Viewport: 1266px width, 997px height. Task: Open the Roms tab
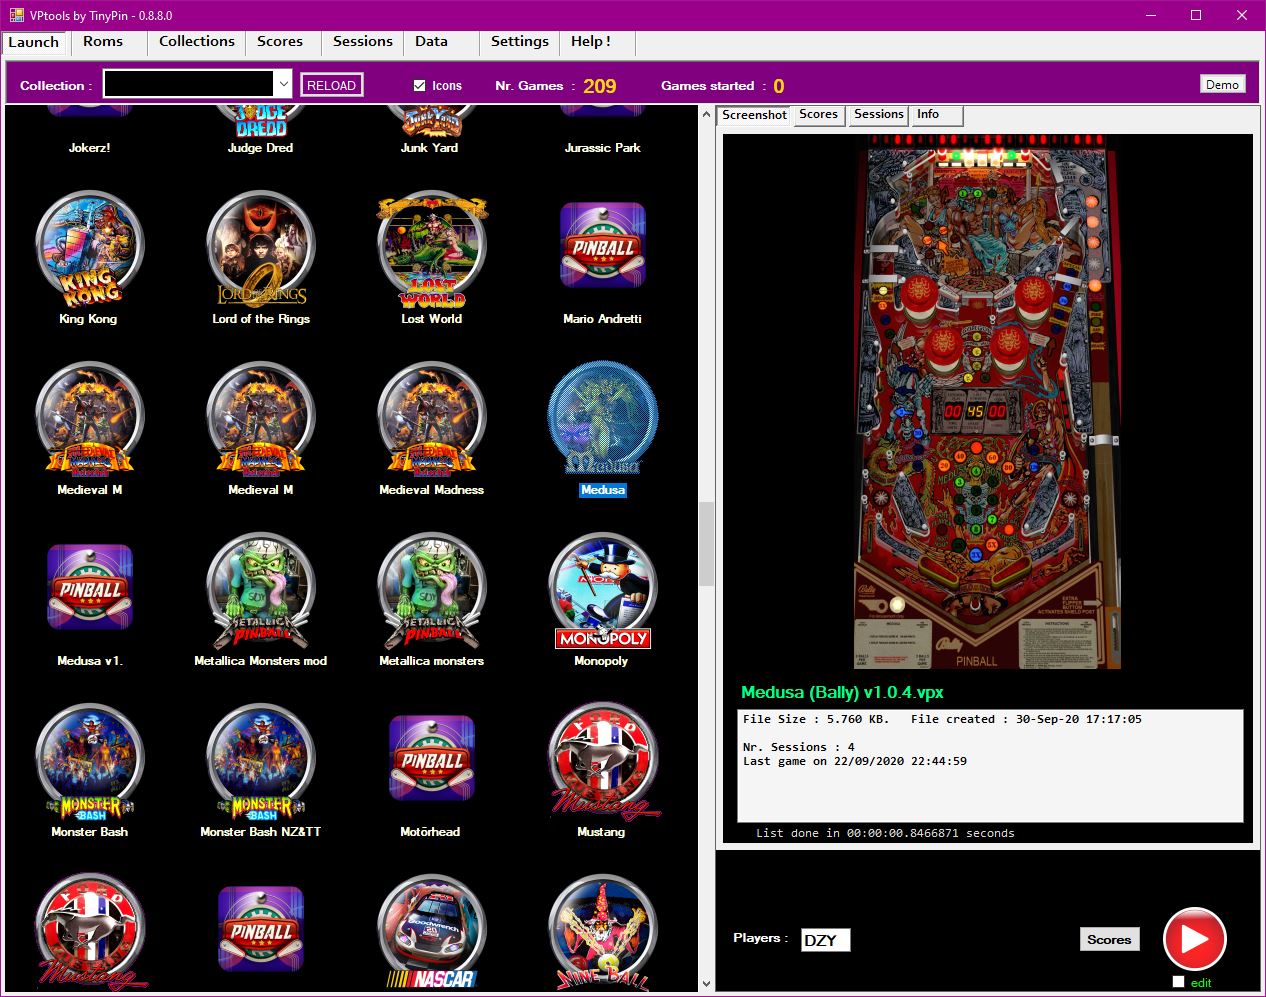tap(103, 41)
